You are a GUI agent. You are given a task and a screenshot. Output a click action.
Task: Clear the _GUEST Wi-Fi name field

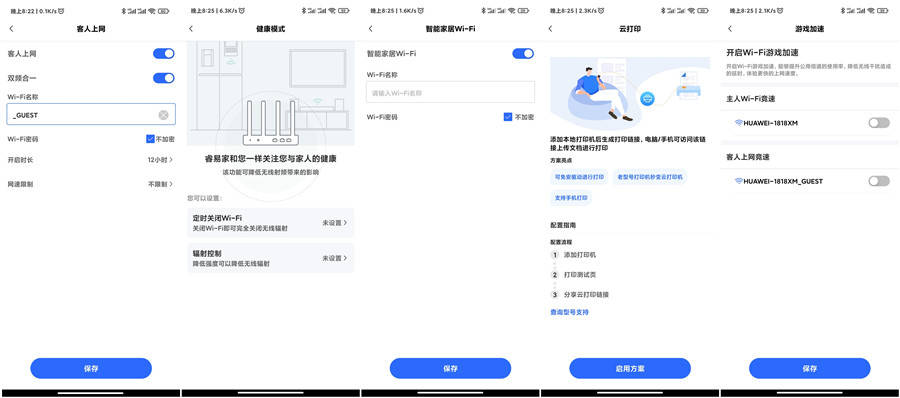[164, 115]
